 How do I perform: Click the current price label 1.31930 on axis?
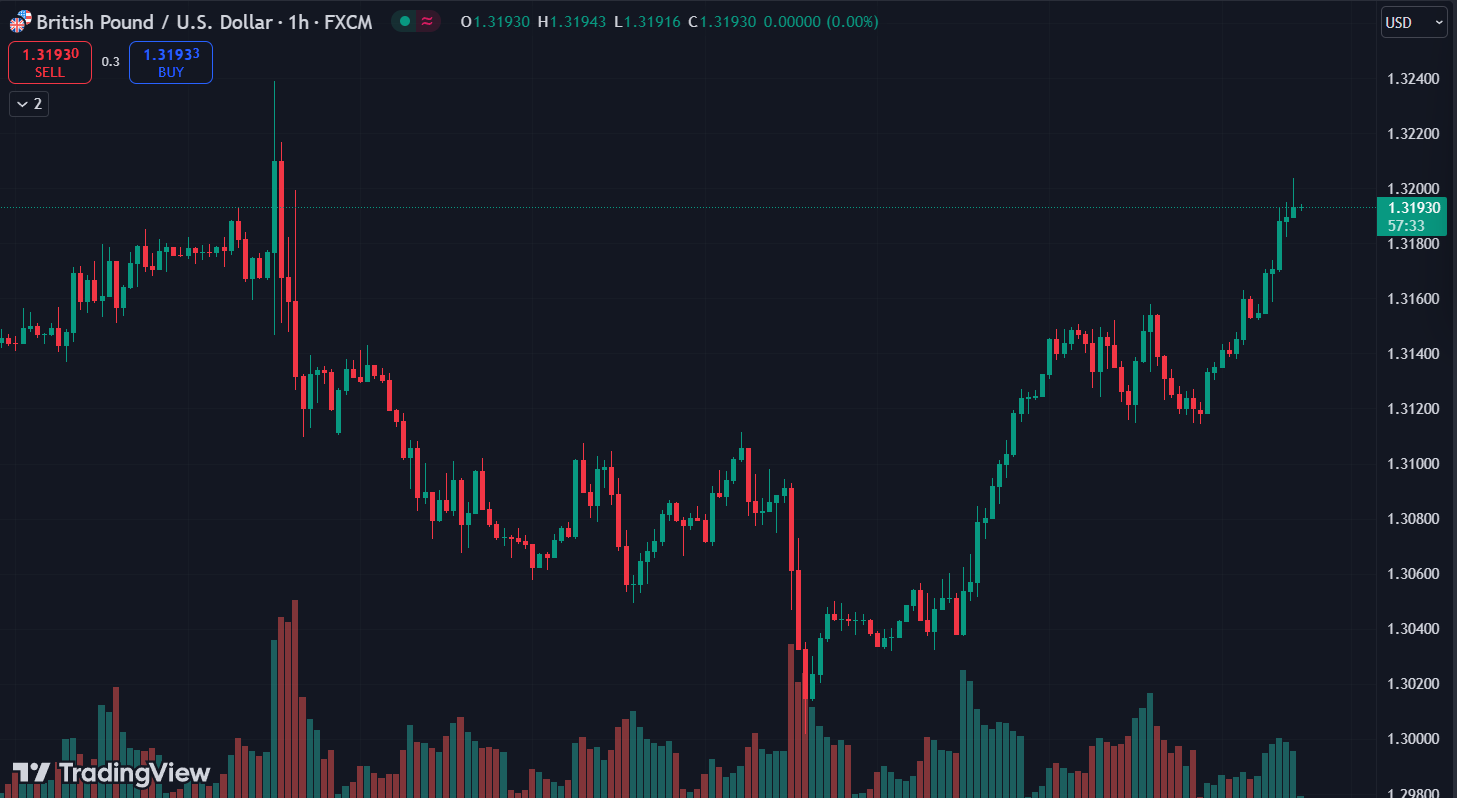point(1412,216)
